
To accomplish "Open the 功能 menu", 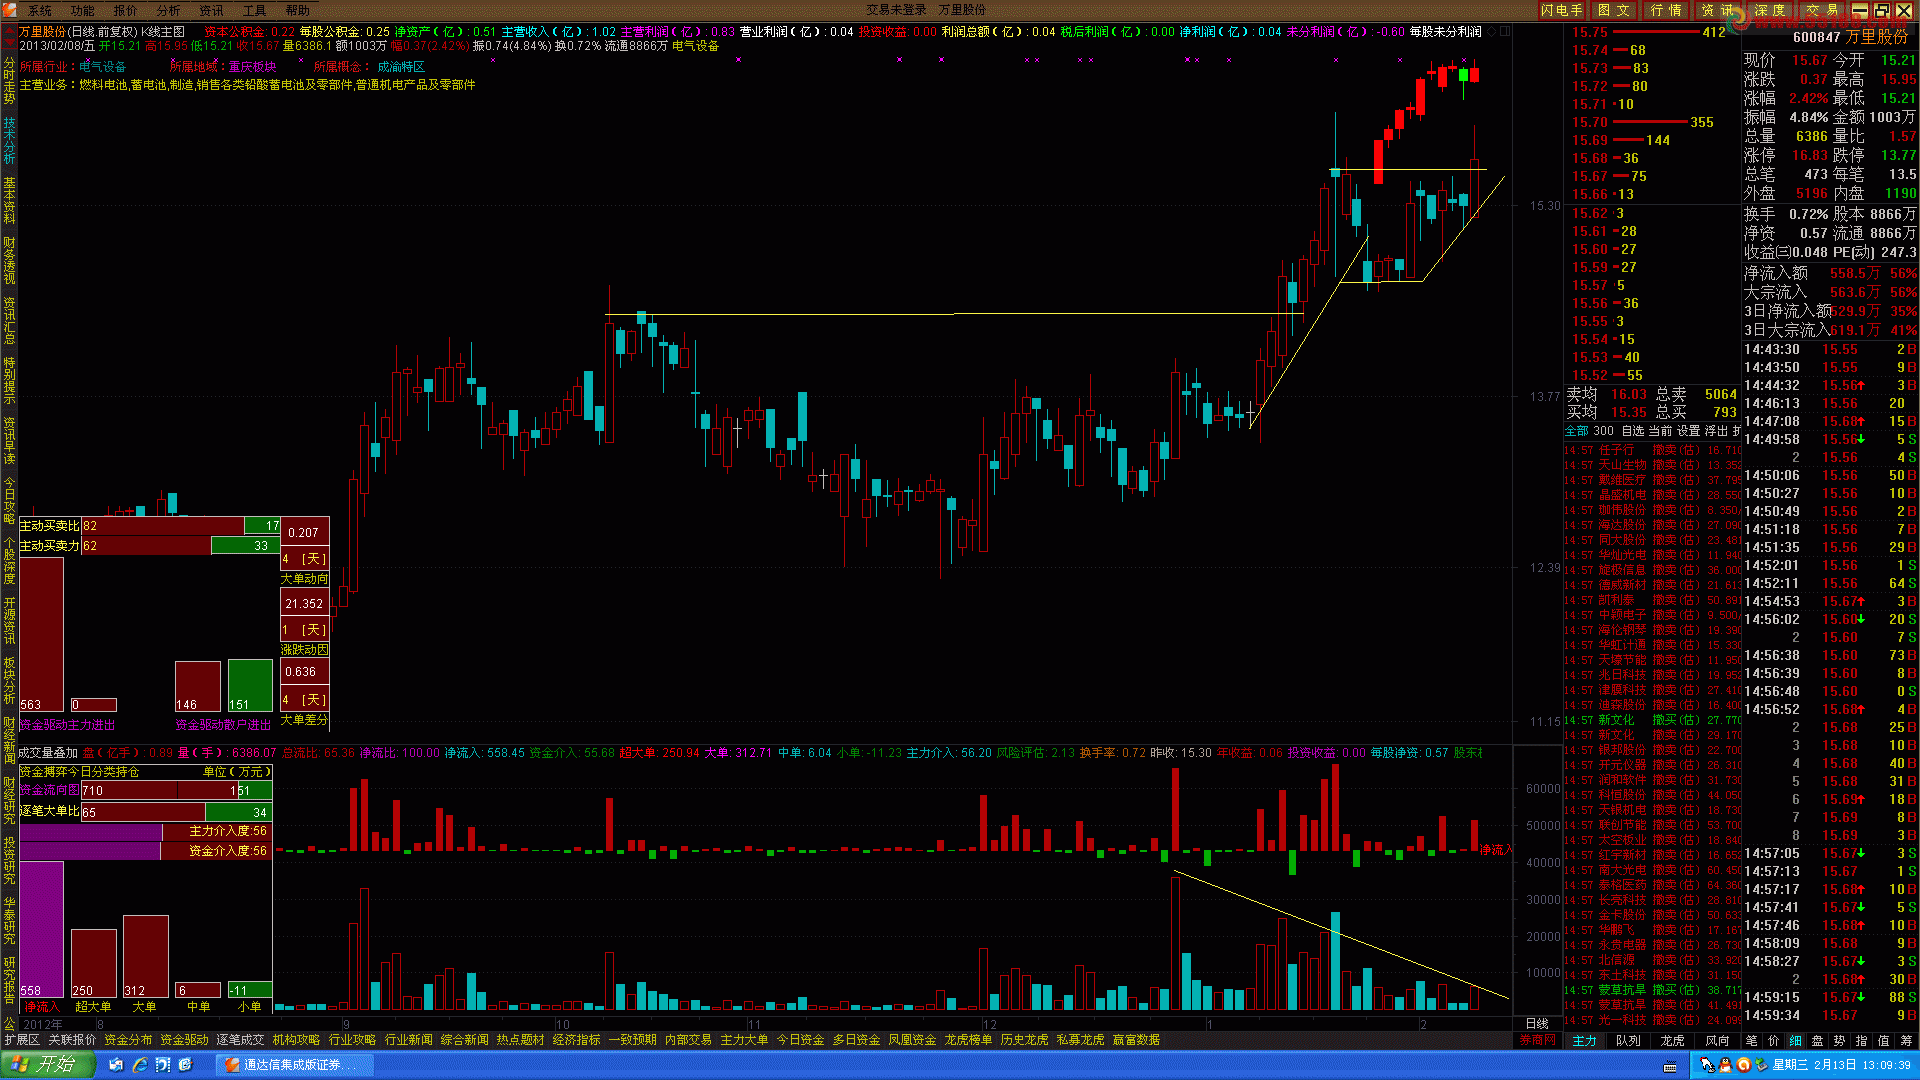I will [x=83, y=10].
